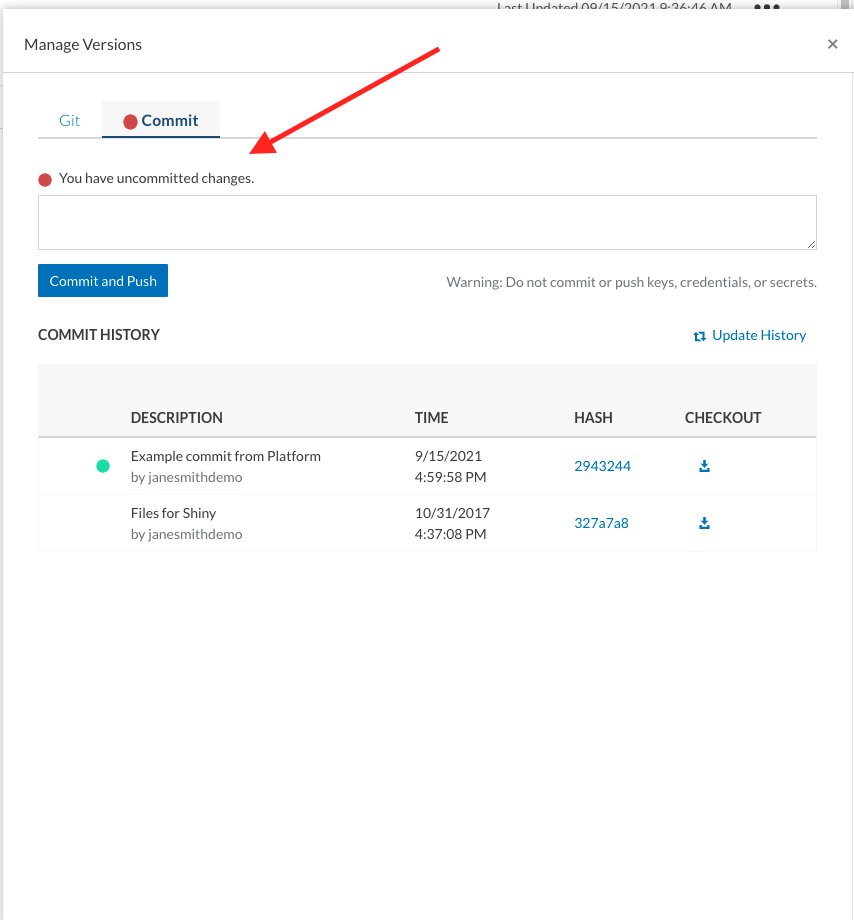Click red indicator beside uncommitted changes message

click(x=45, y=180)
